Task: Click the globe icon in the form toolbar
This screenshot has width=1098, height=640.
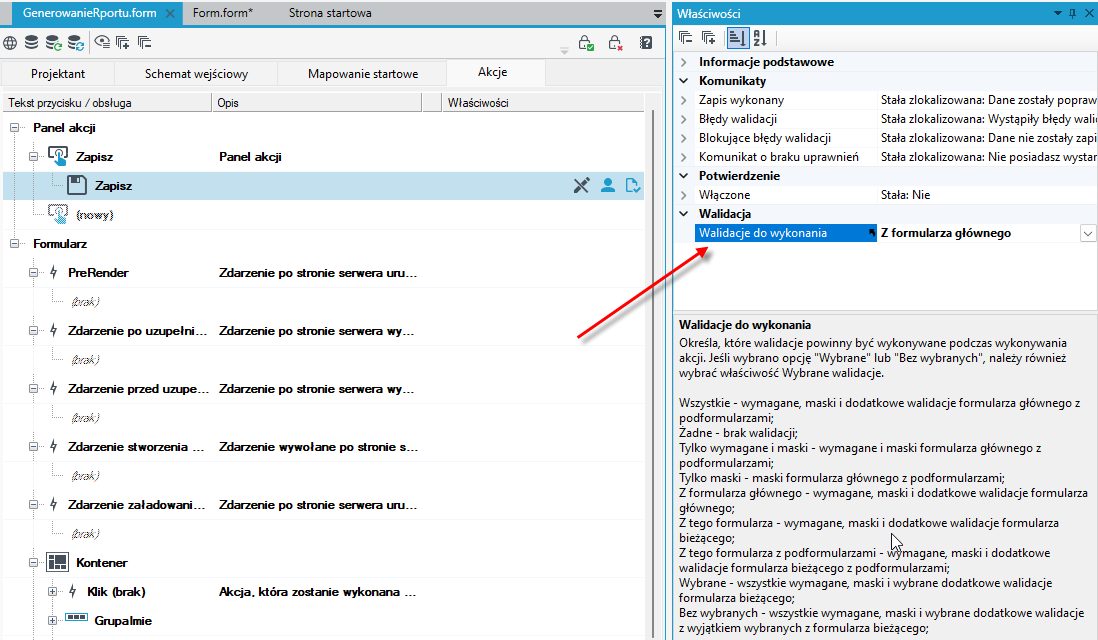Action: click(x=10, y=43)
